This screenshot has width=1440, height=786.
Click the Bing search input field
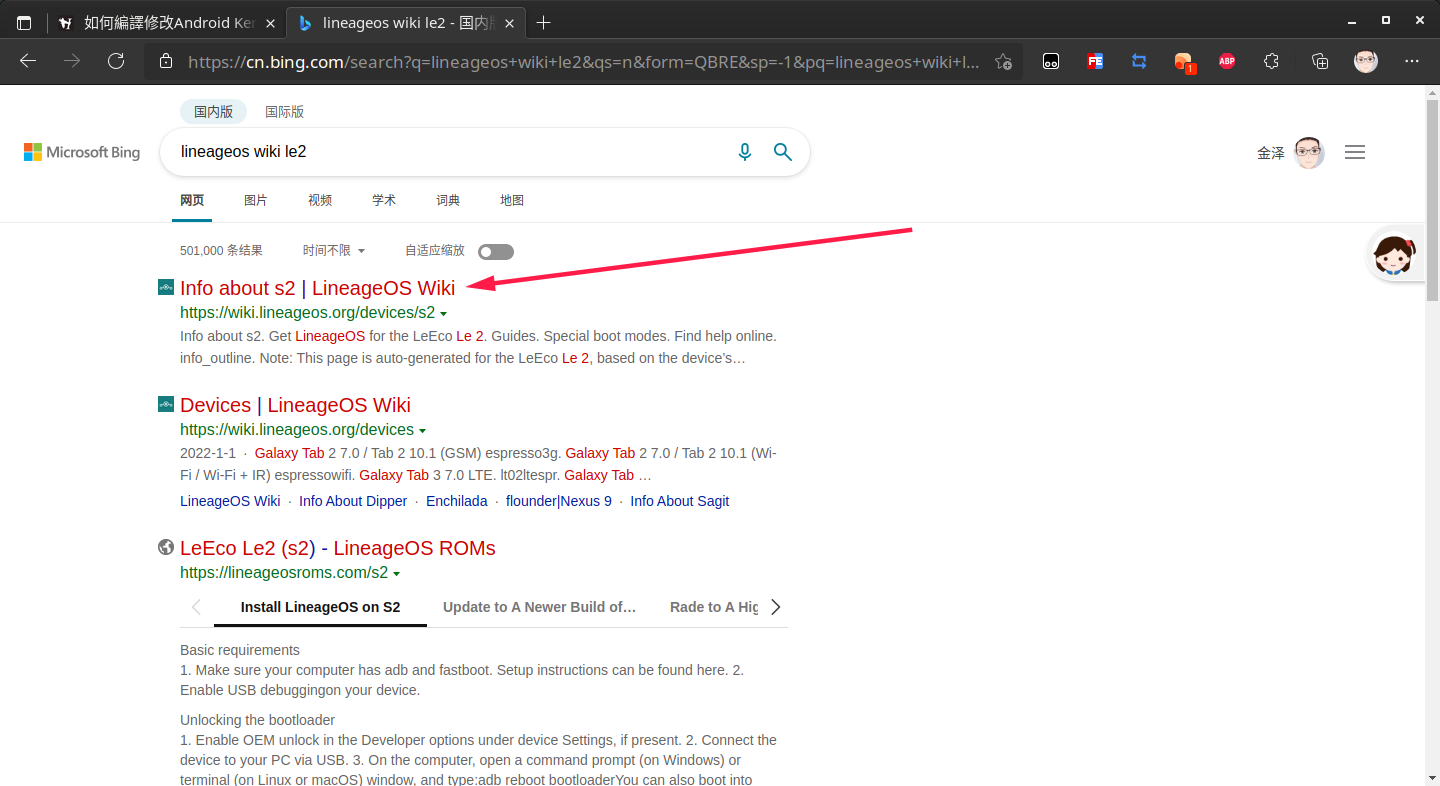click(x=450, y=152)
